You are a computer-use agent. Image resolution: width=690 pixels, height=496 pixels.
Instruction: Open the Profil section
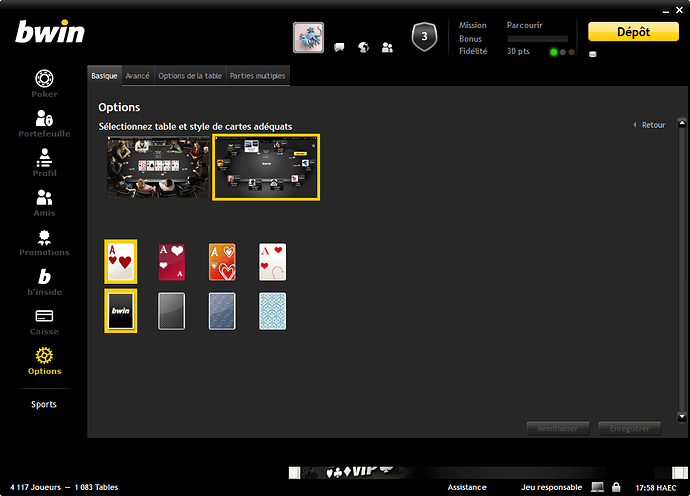point(44,163)
